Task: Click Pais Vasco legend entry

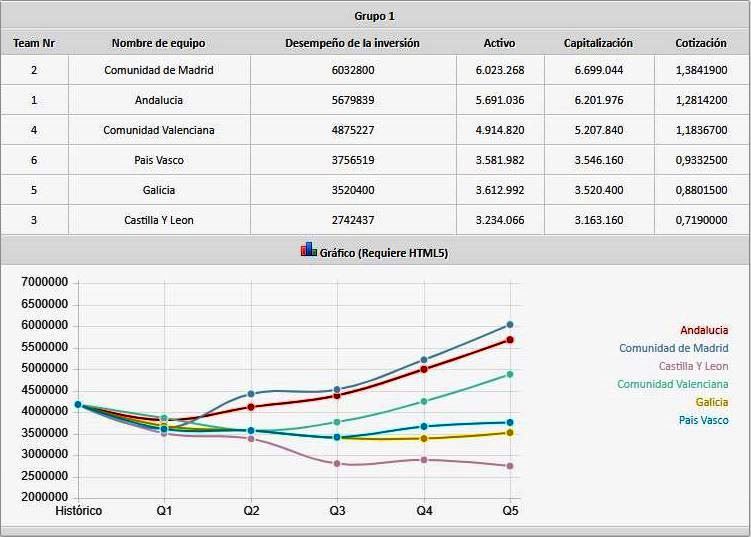Action: coord(704,421)
